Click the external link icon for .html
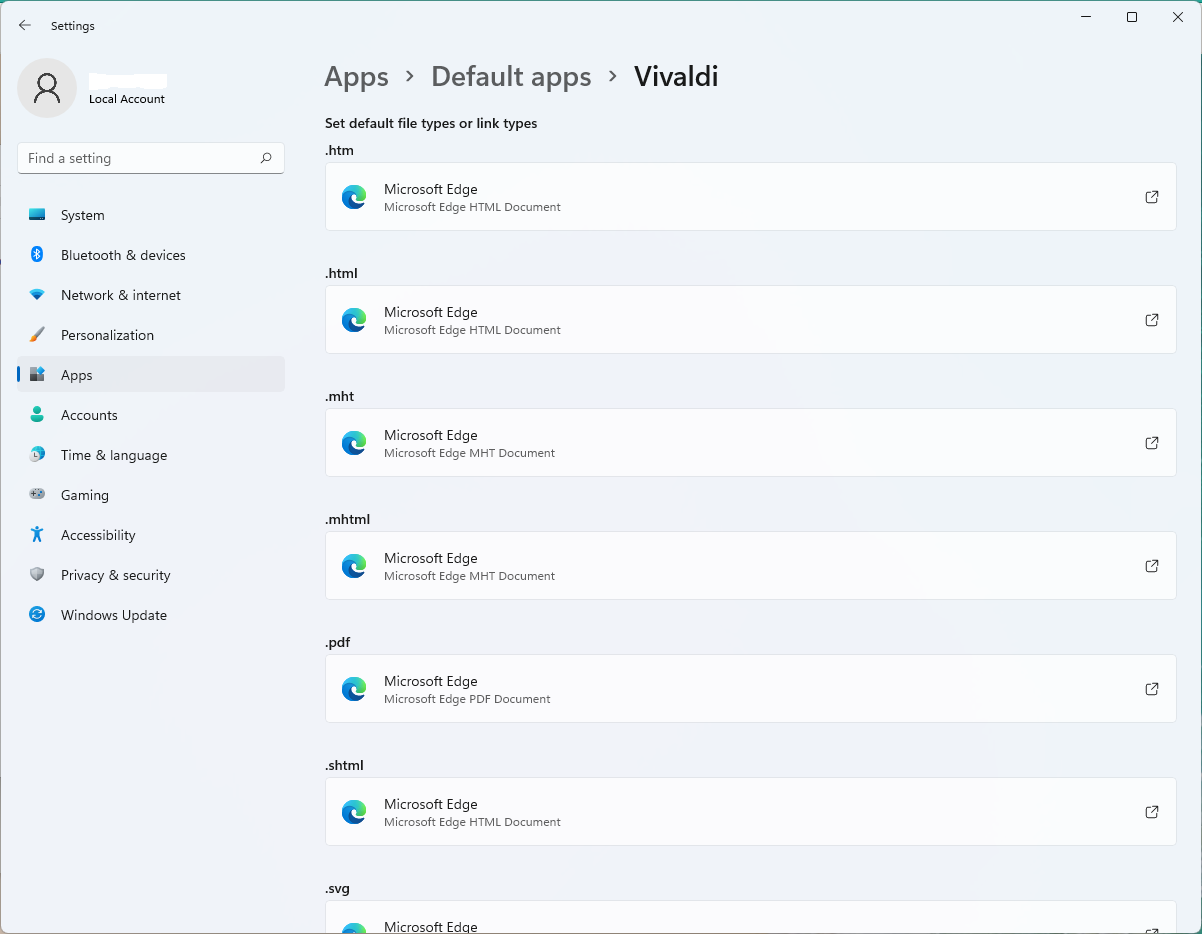This screenshot has width=1202, height=934. [1152, 320]
